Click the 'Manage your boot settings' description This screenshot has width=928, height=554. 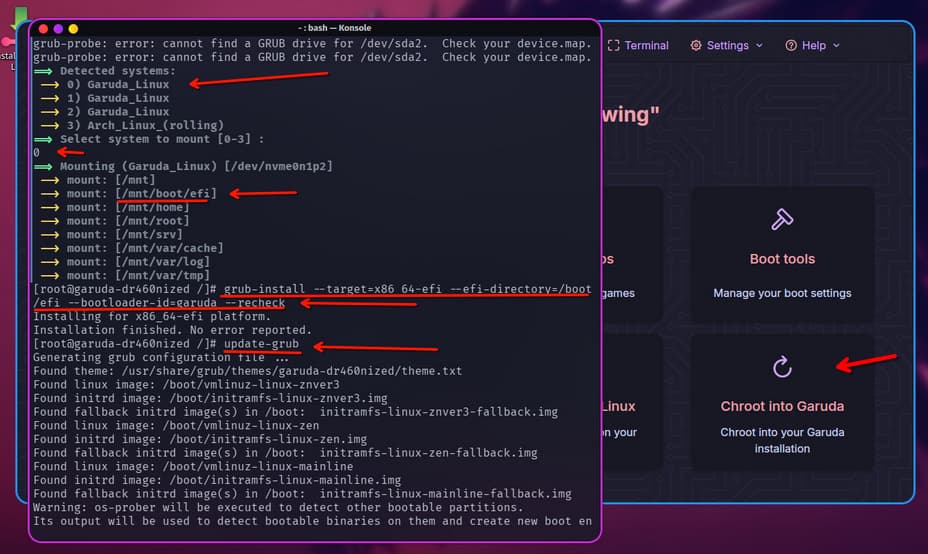(x=782, y=293)
